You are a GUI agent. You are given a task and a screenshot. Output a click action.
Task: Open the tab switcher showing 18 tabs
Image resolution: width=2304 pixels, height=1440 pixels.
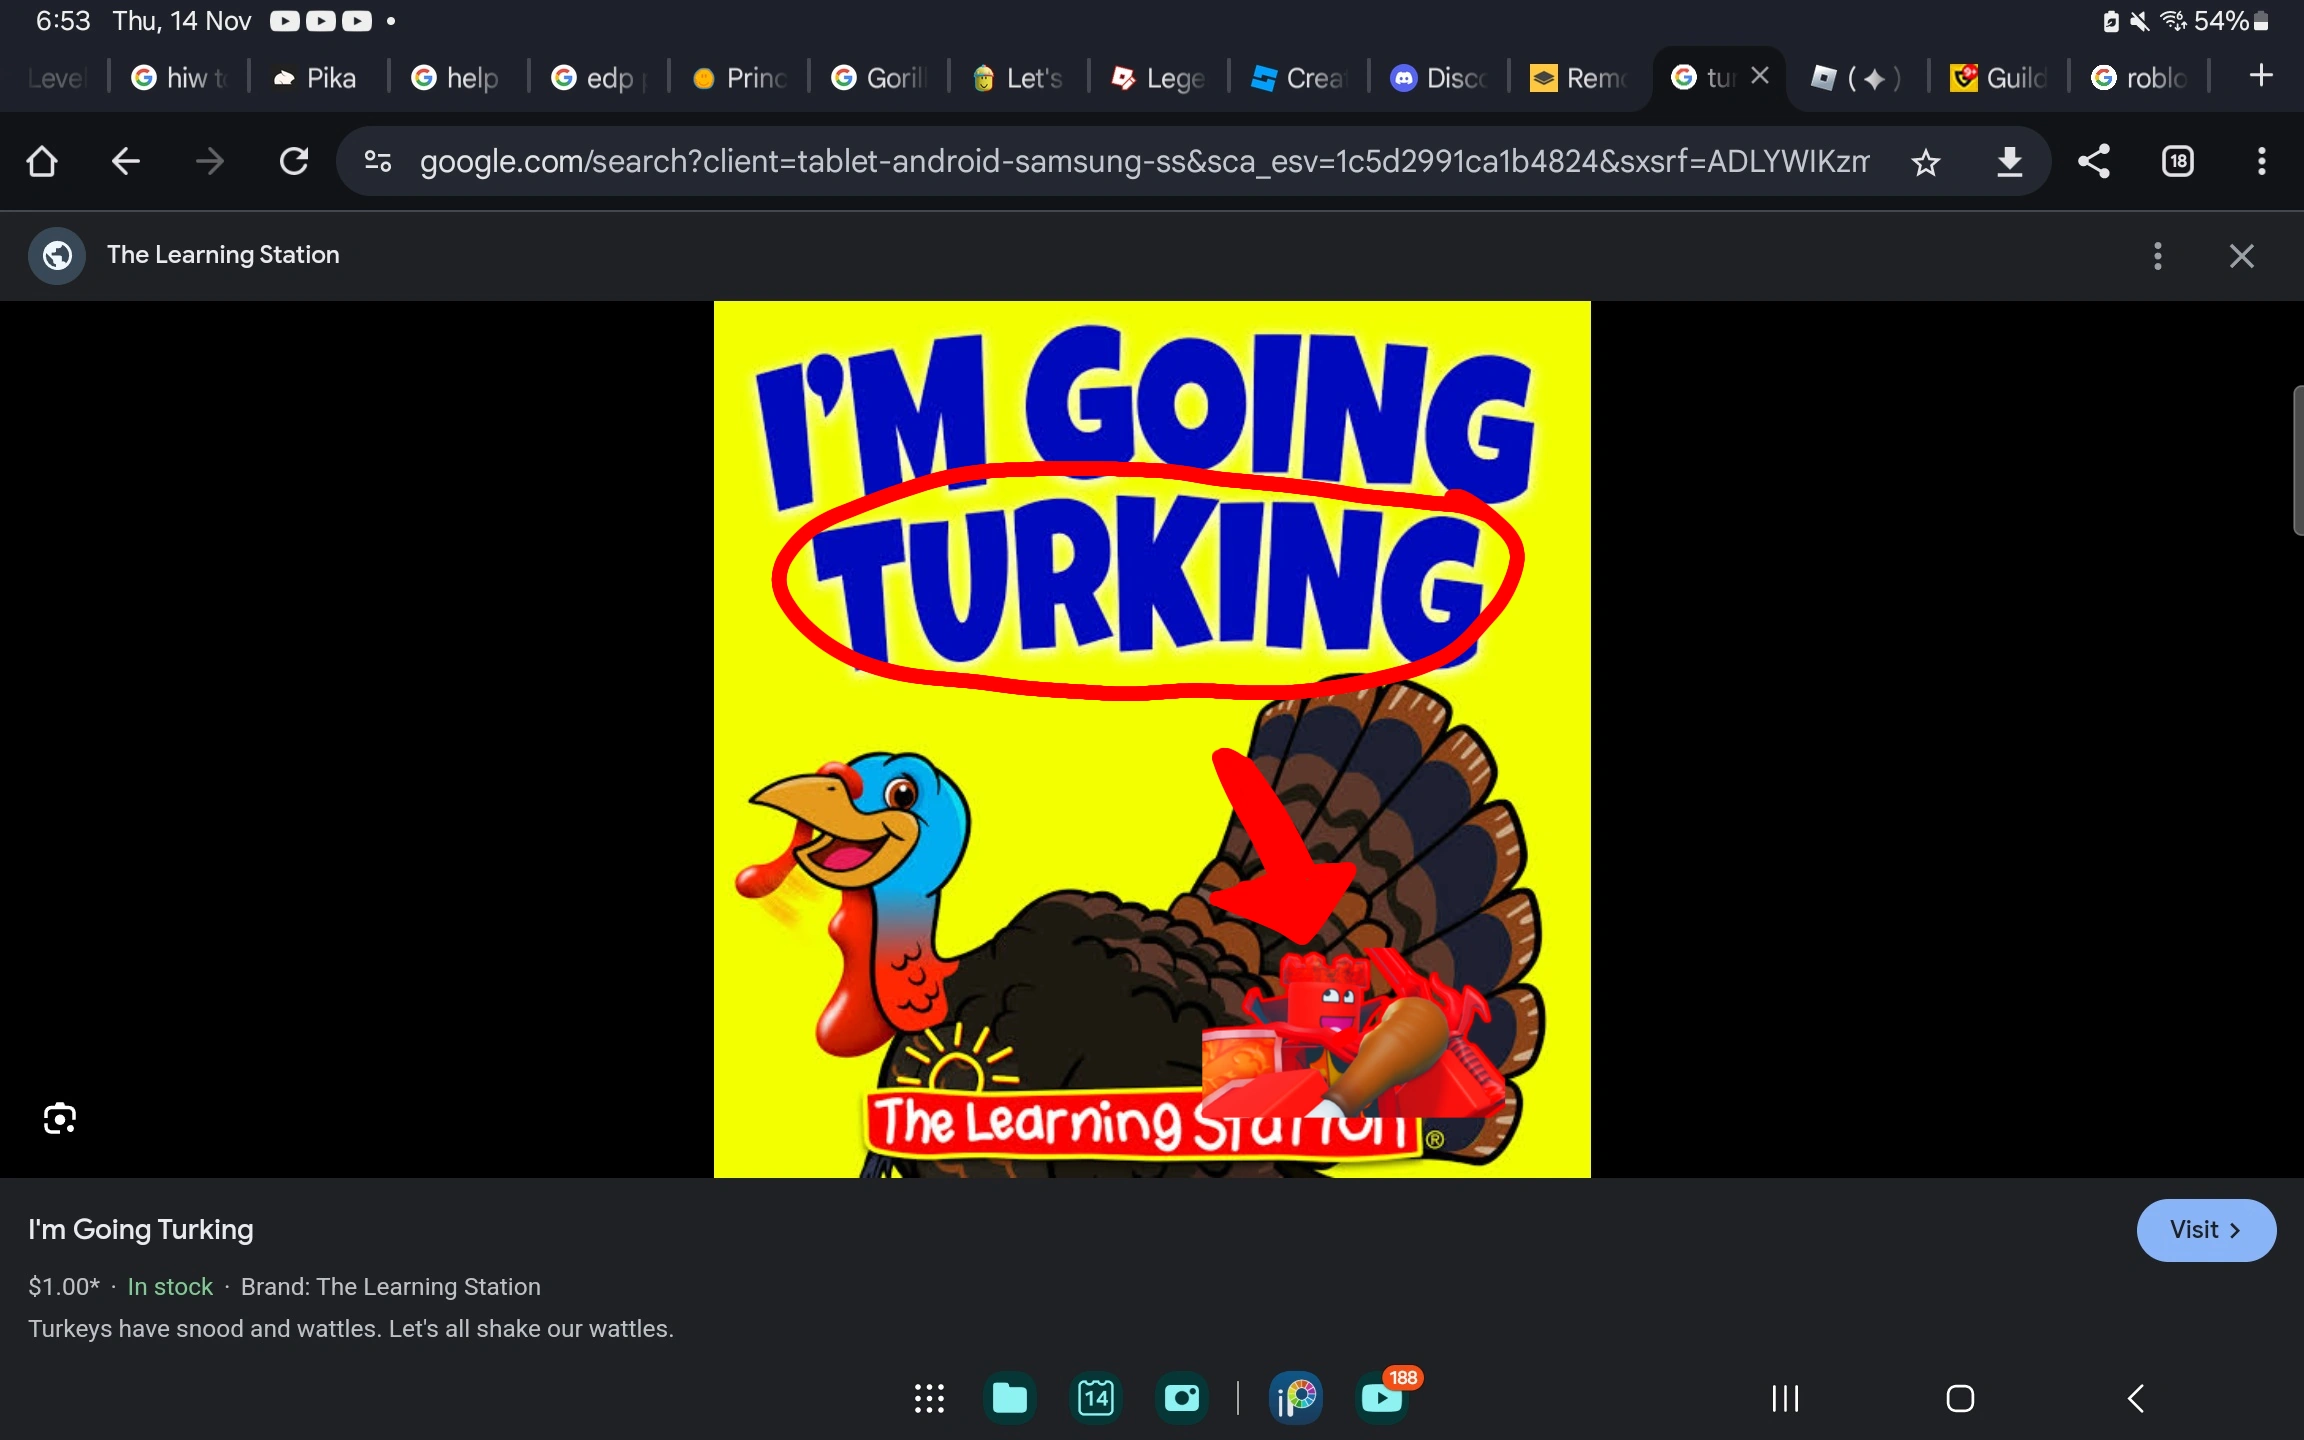click(x=2177, y=161)
